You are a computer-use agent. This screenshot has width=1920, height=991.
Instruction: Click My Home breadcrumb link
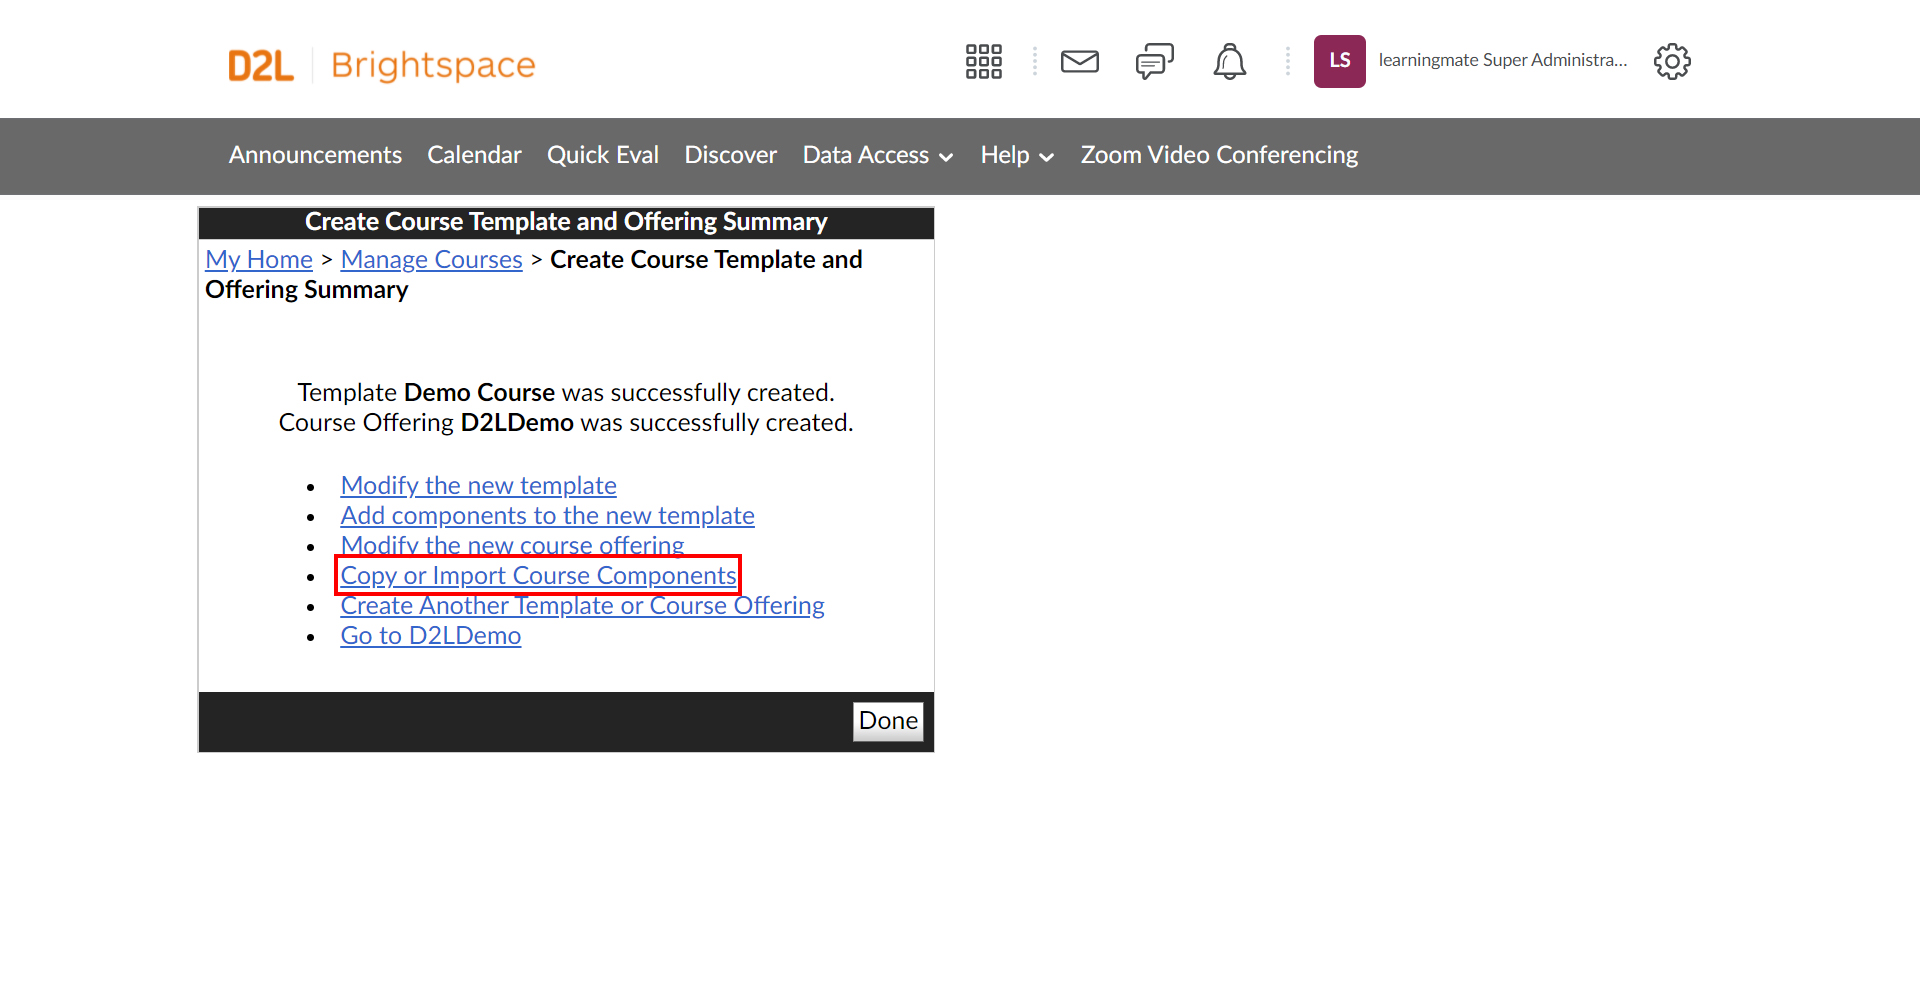click(x=259, y=260)
